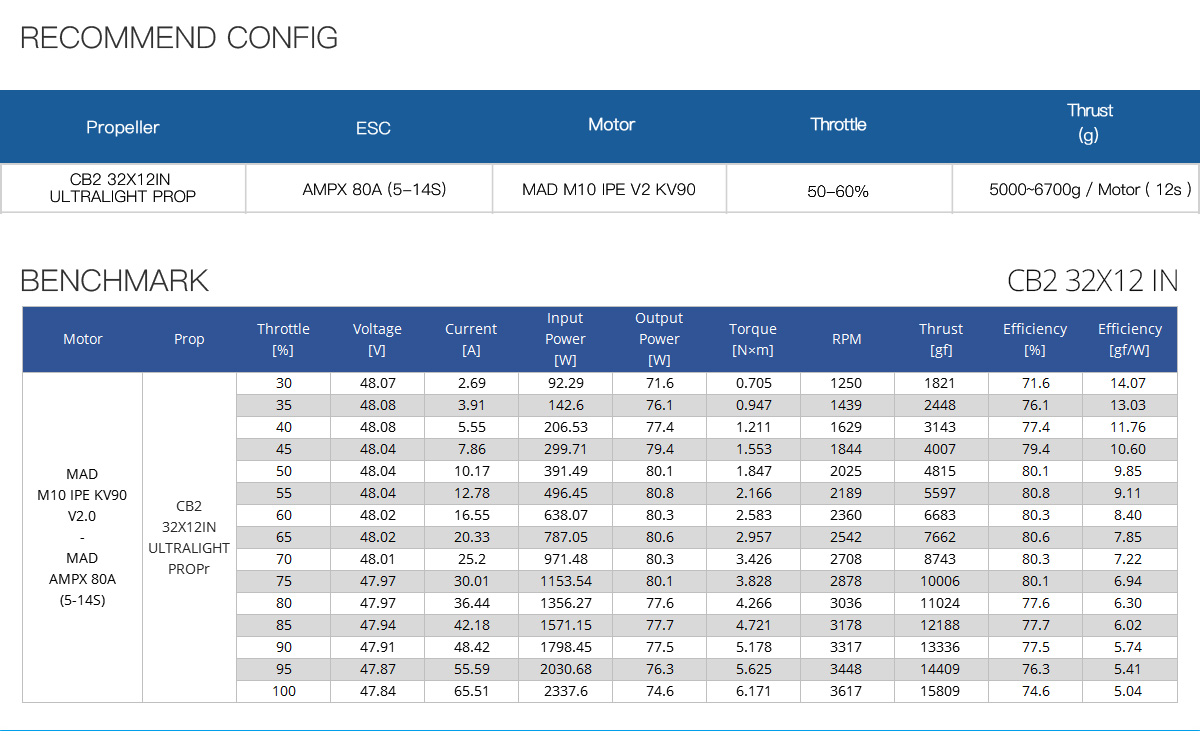This screenshot has width=1200, height=740.
Task: Select the ESC header in config table
Action: (373, 128)
